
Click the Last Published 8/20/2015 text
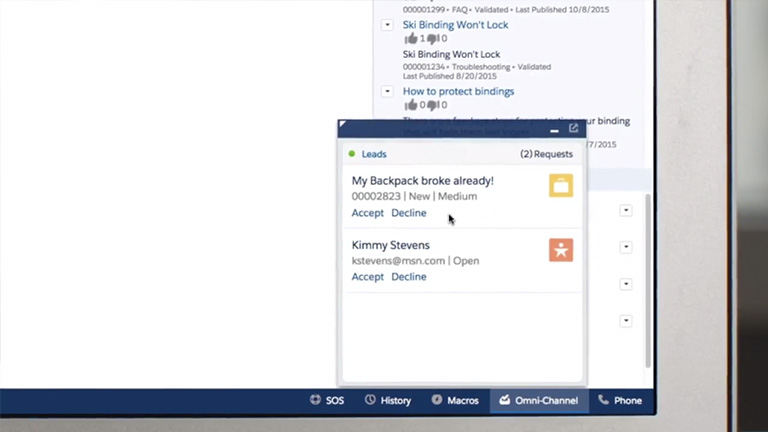click(x=450, y=76)
